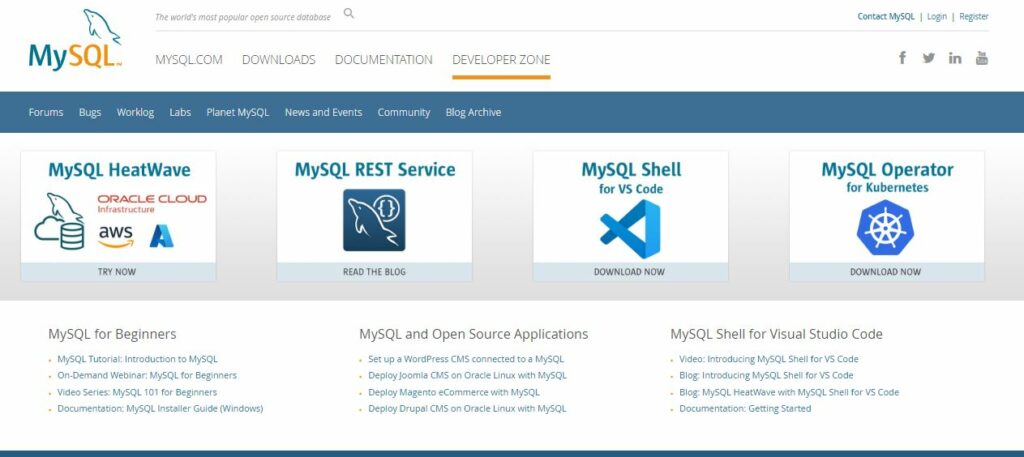Click DOWNLOAD NOW under MySQL Shell
The image size is (1024, 457).
[x=630, y=272]
